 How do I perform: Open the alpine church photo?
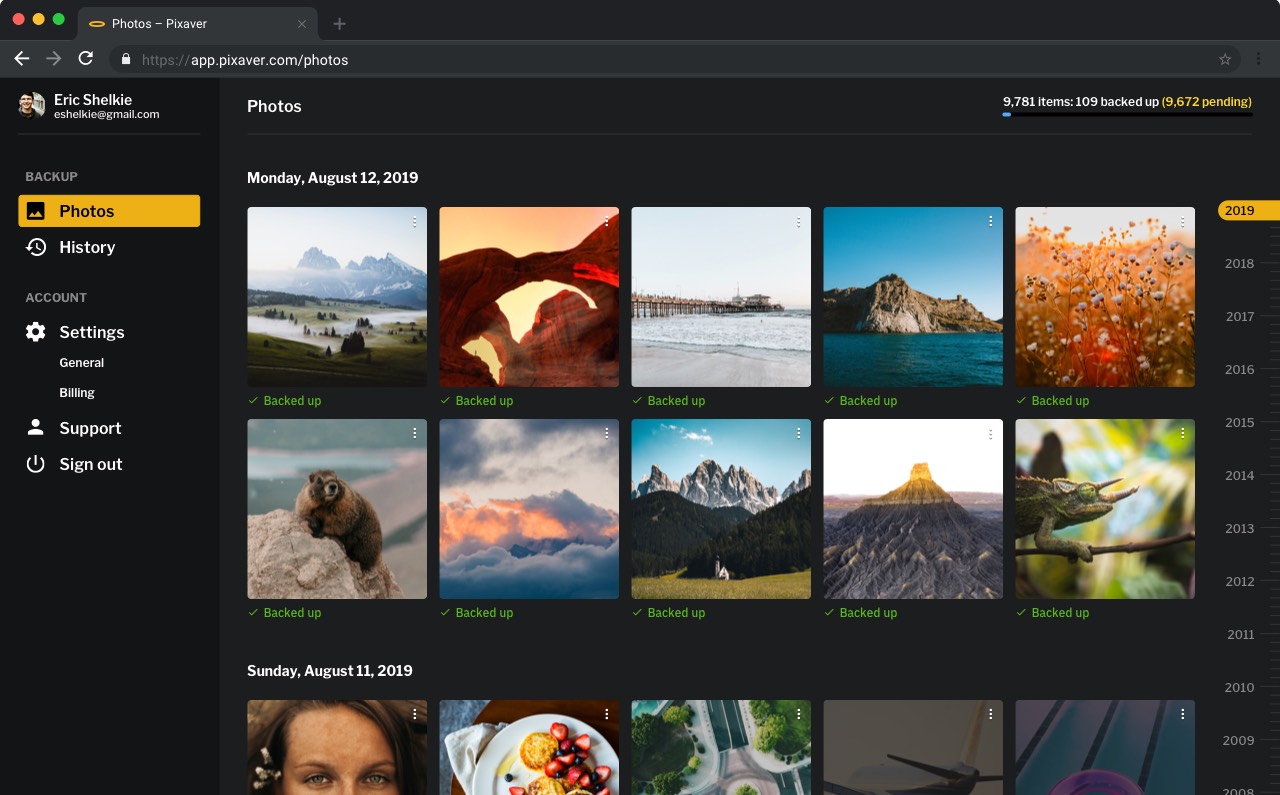click(x=721, y=509)
